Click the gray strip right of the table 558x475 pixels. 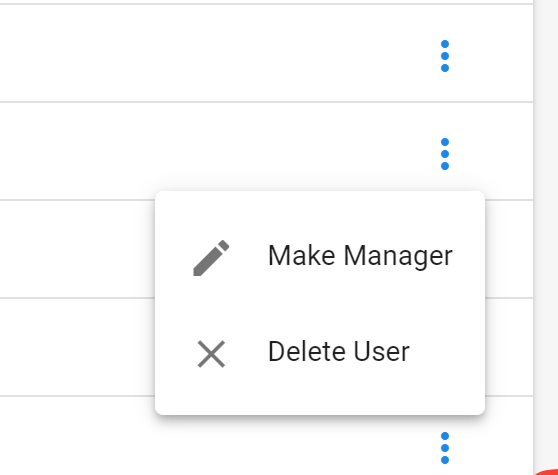point(546,213)
